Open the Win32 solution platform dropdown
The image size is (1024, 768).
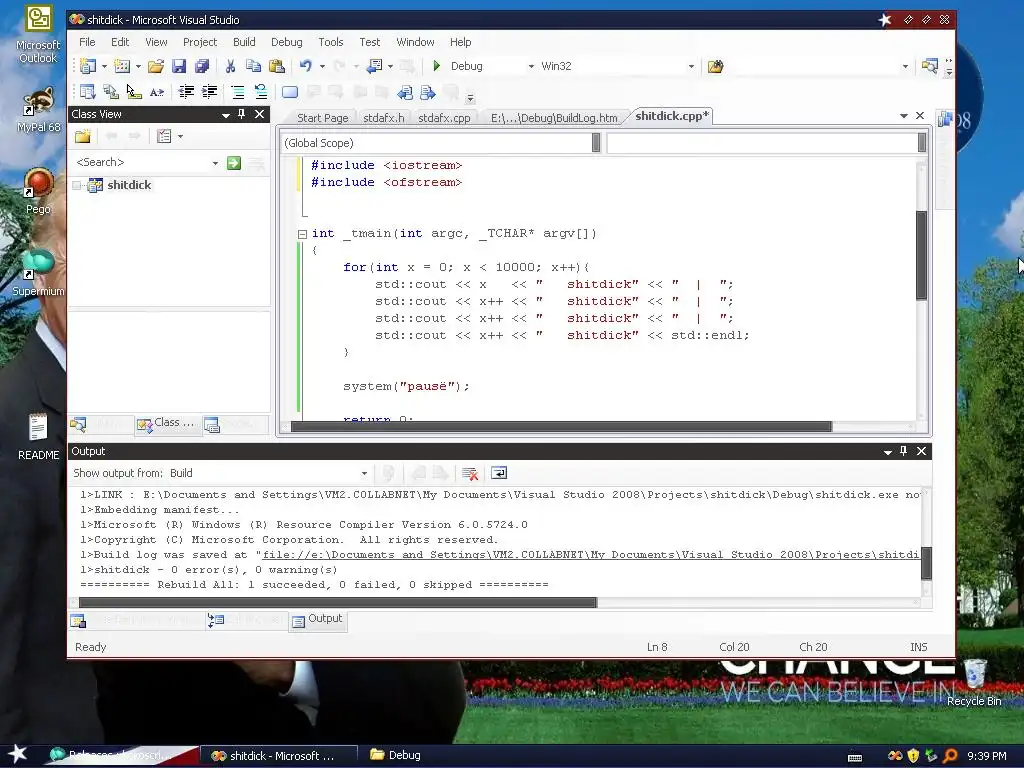coord(691,66)
